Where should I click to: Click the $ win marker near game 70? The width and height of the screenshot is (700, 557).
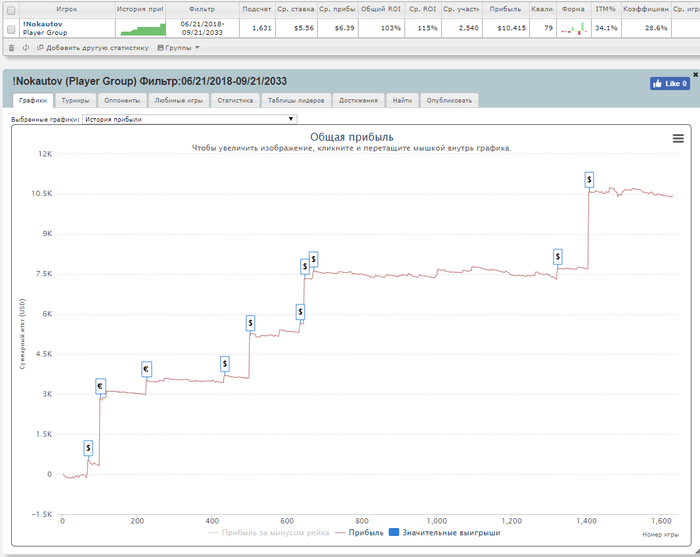click(x=88, y=448)
